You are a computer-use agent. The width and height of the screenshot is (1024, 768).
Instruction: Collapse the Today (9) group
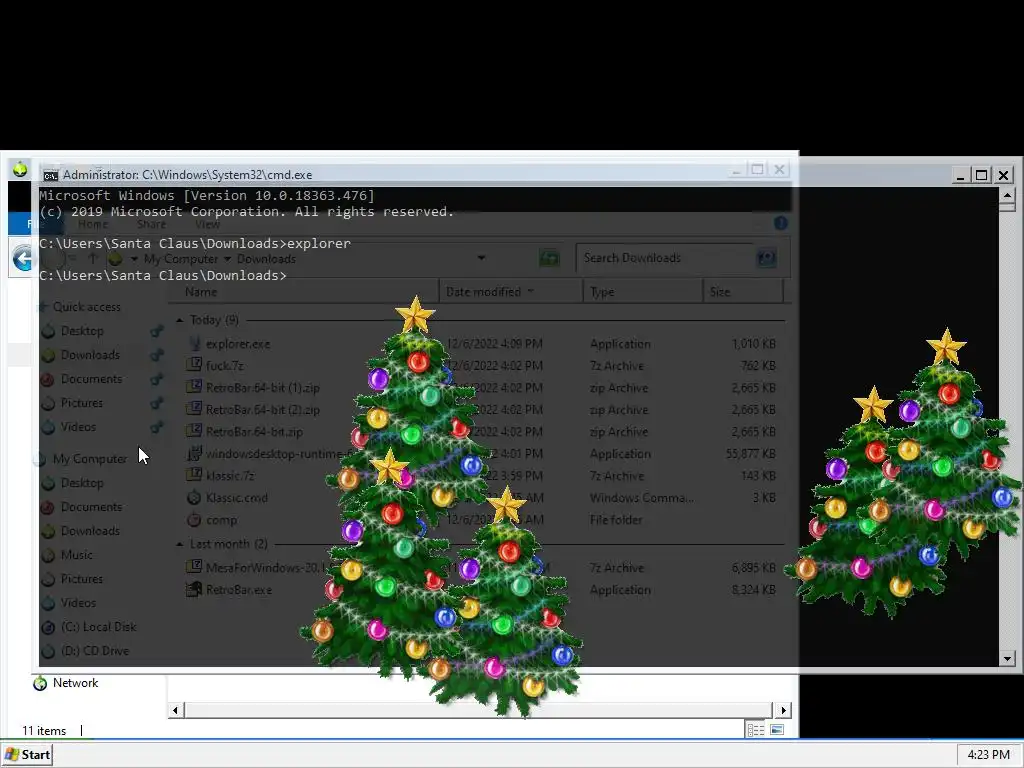[180, 320]
